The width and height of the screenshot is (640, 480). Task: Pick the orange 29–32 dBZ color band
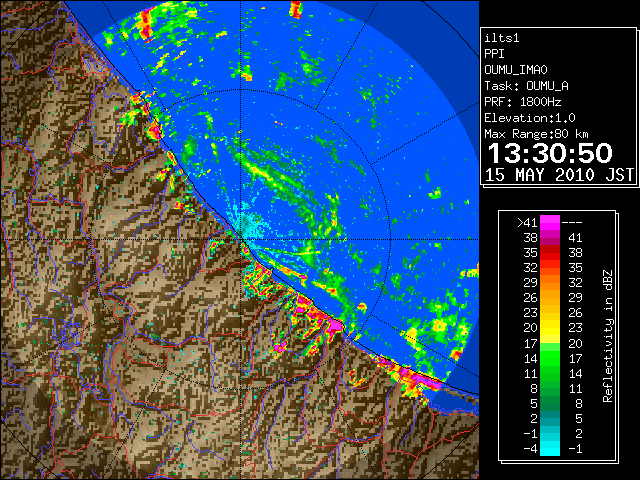click(550, 283)
